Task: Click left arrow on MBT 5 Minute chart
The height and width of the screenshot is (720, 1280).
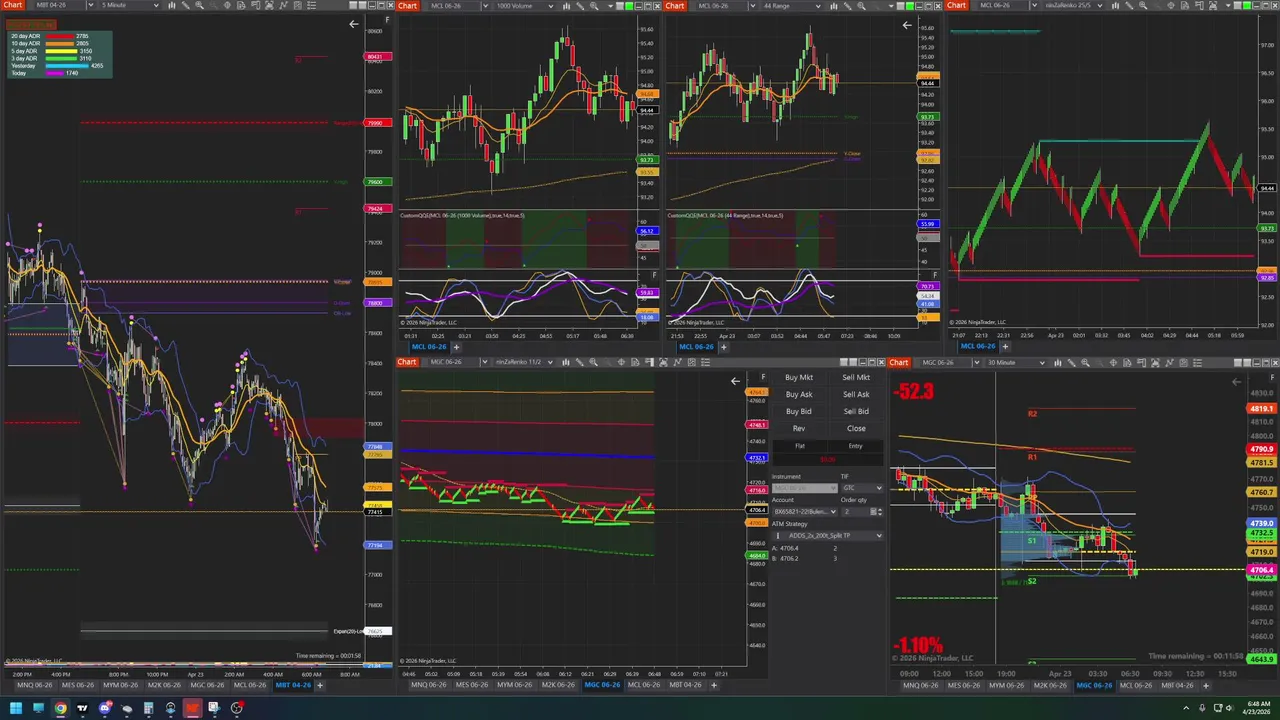Action: [x=353, y=24]
